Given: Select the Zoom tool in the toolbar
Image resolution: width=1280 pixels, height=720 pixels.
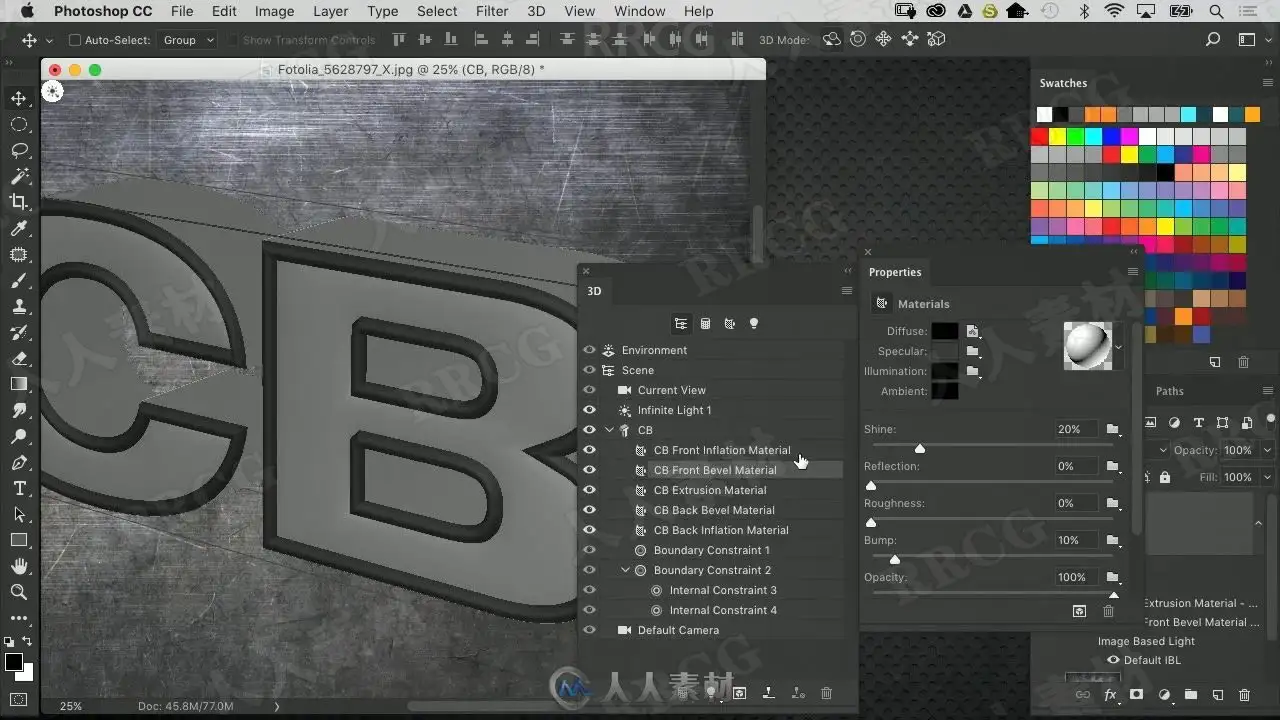Looking at the screenshot, I should click(19, 592).
